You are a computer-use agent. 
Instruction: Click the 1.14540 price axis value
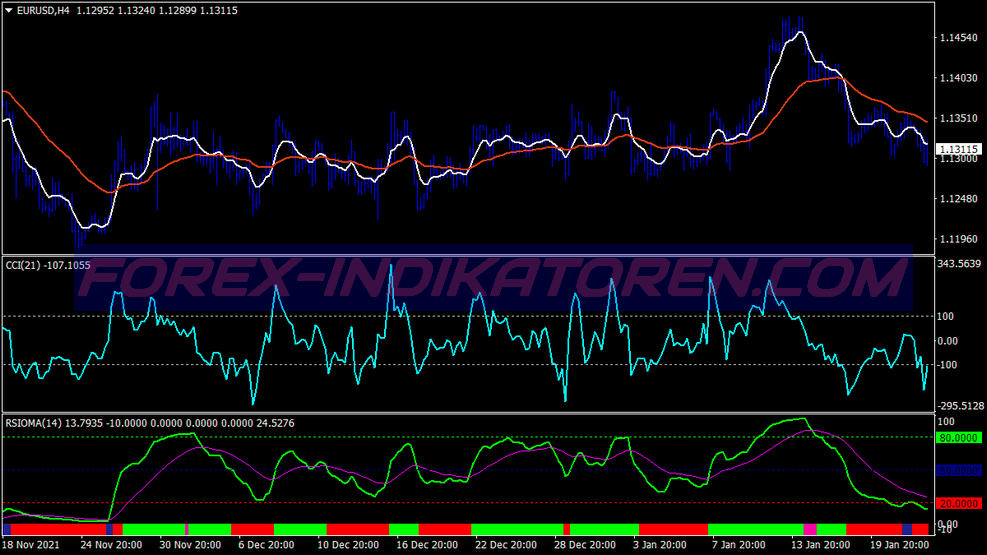click(x=959, y=38)
